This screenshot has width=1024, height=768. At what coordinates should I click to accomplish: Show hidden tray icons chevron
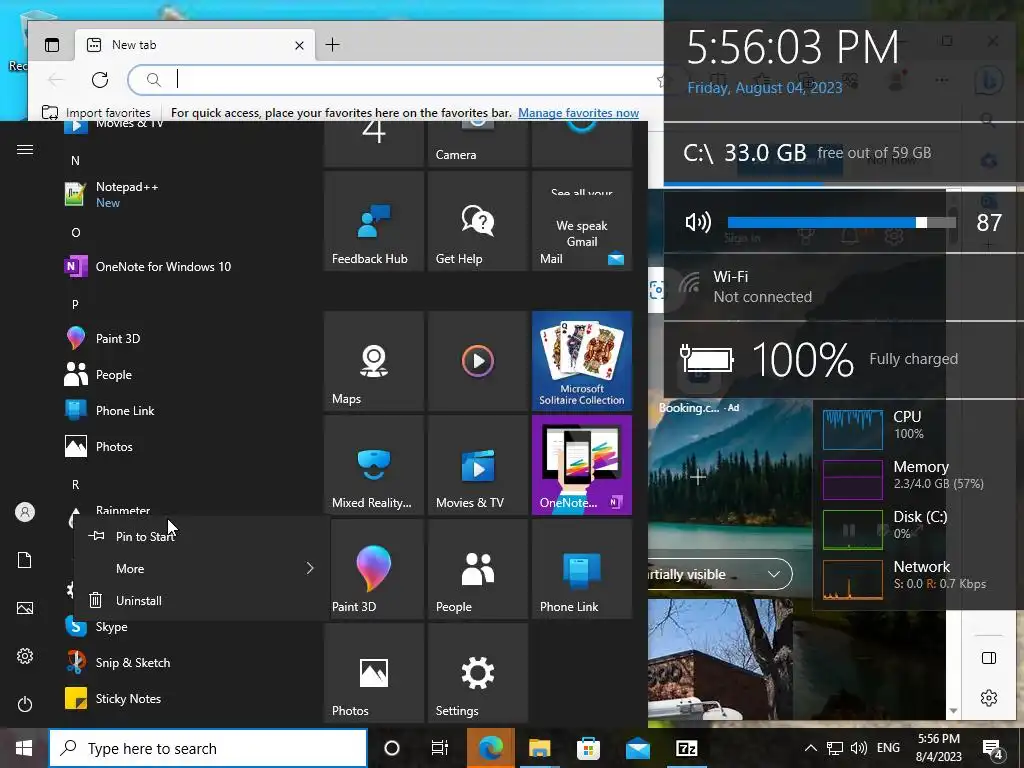click(810, 748)
